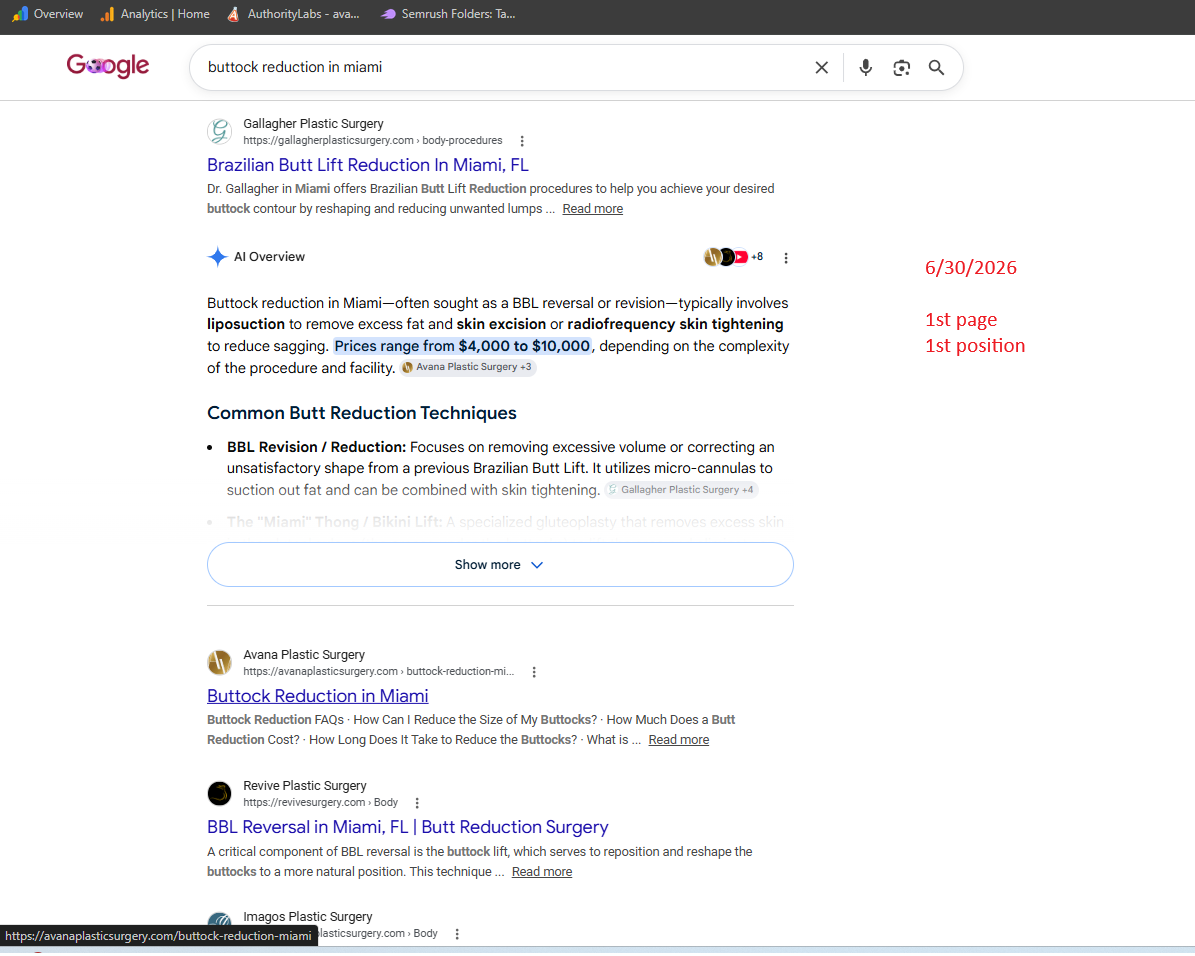Click Imagos Plastic Surgery site name
This screenshot has width=1195, height=956.
click(x=308, y=917)
